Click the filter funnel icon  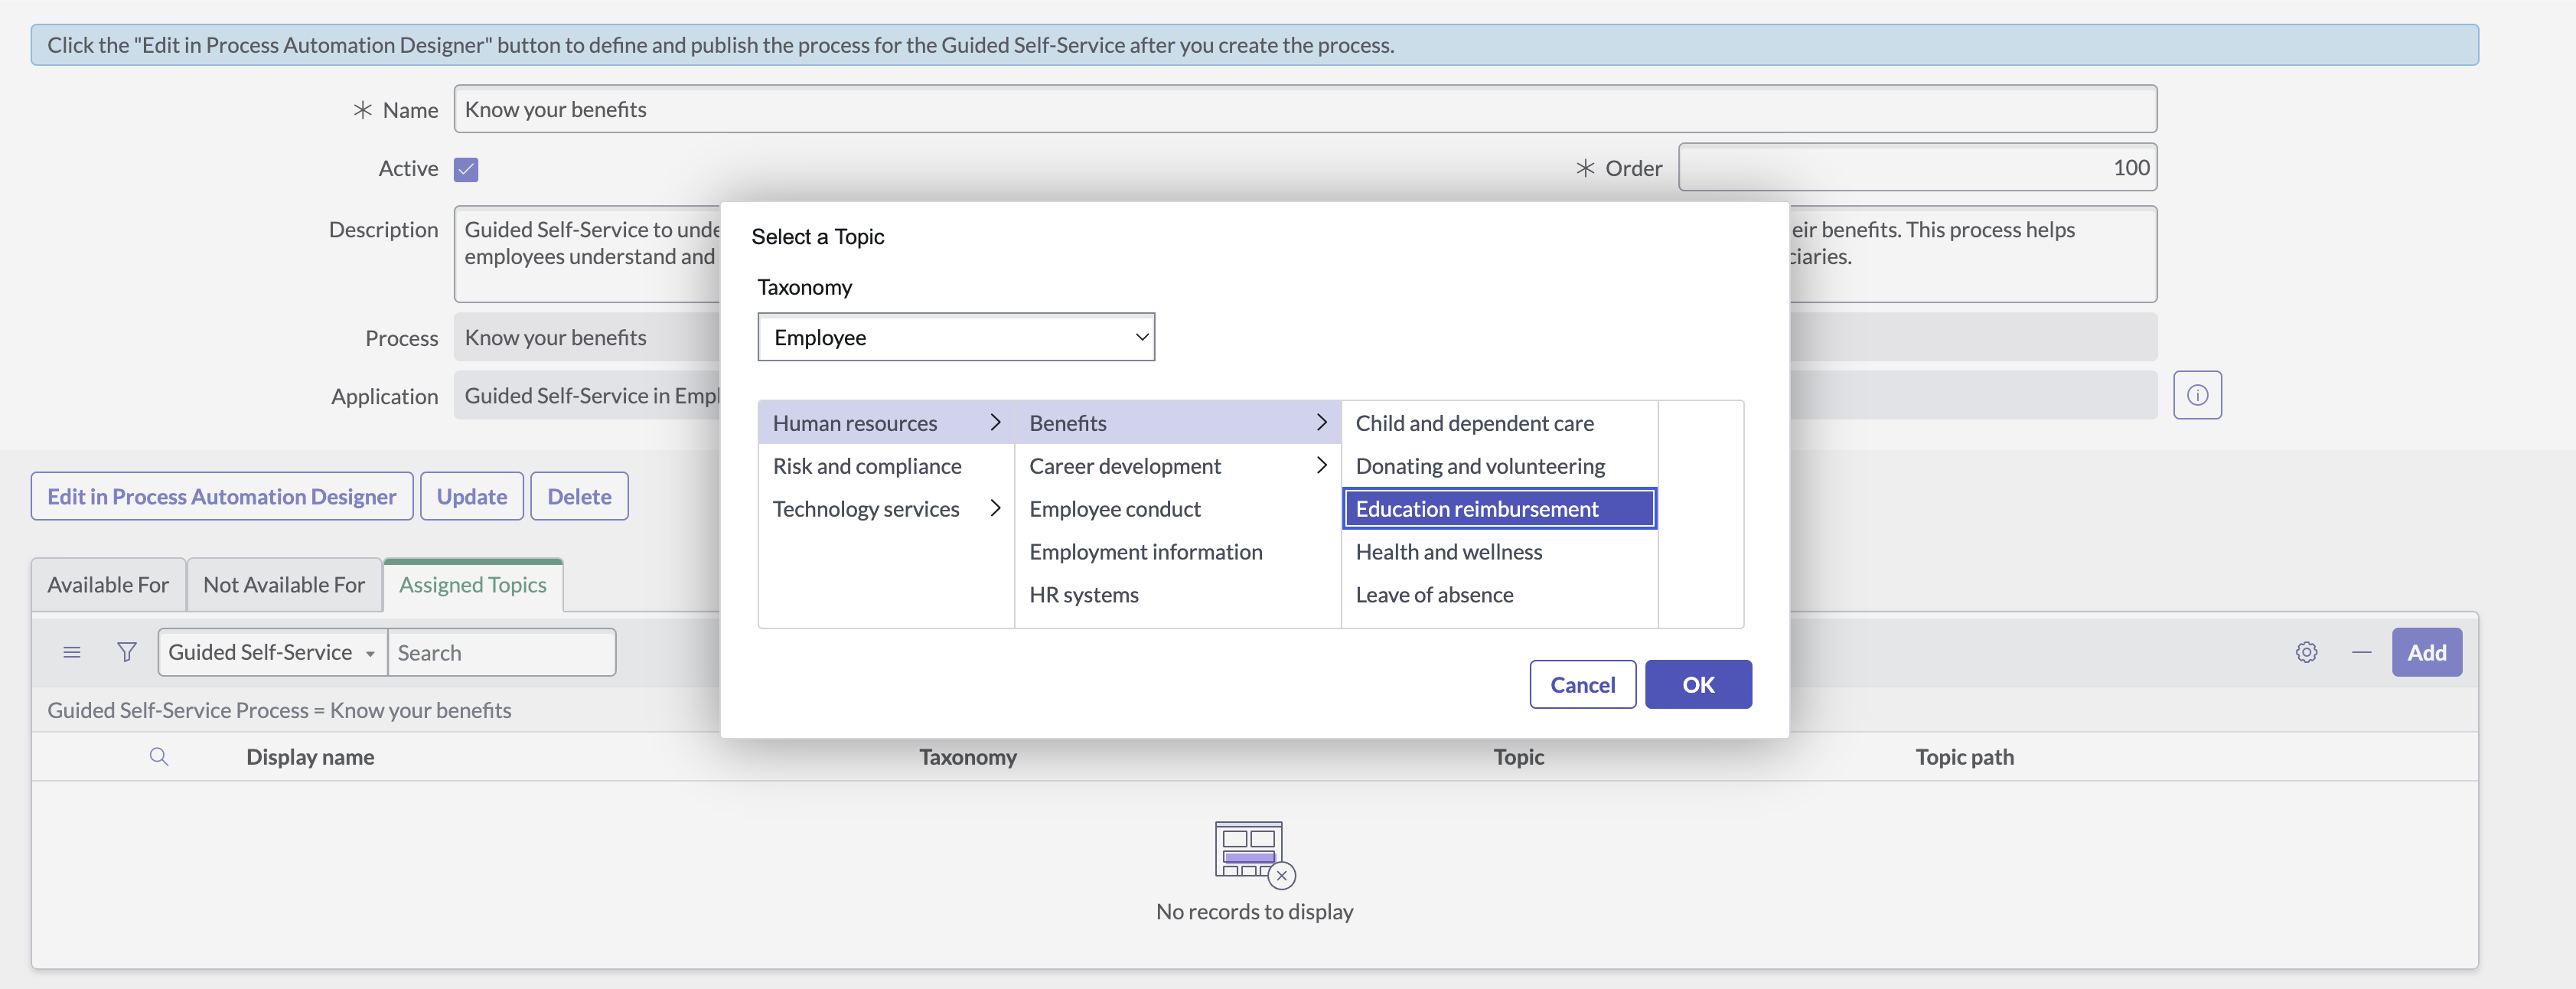(127, 653)
